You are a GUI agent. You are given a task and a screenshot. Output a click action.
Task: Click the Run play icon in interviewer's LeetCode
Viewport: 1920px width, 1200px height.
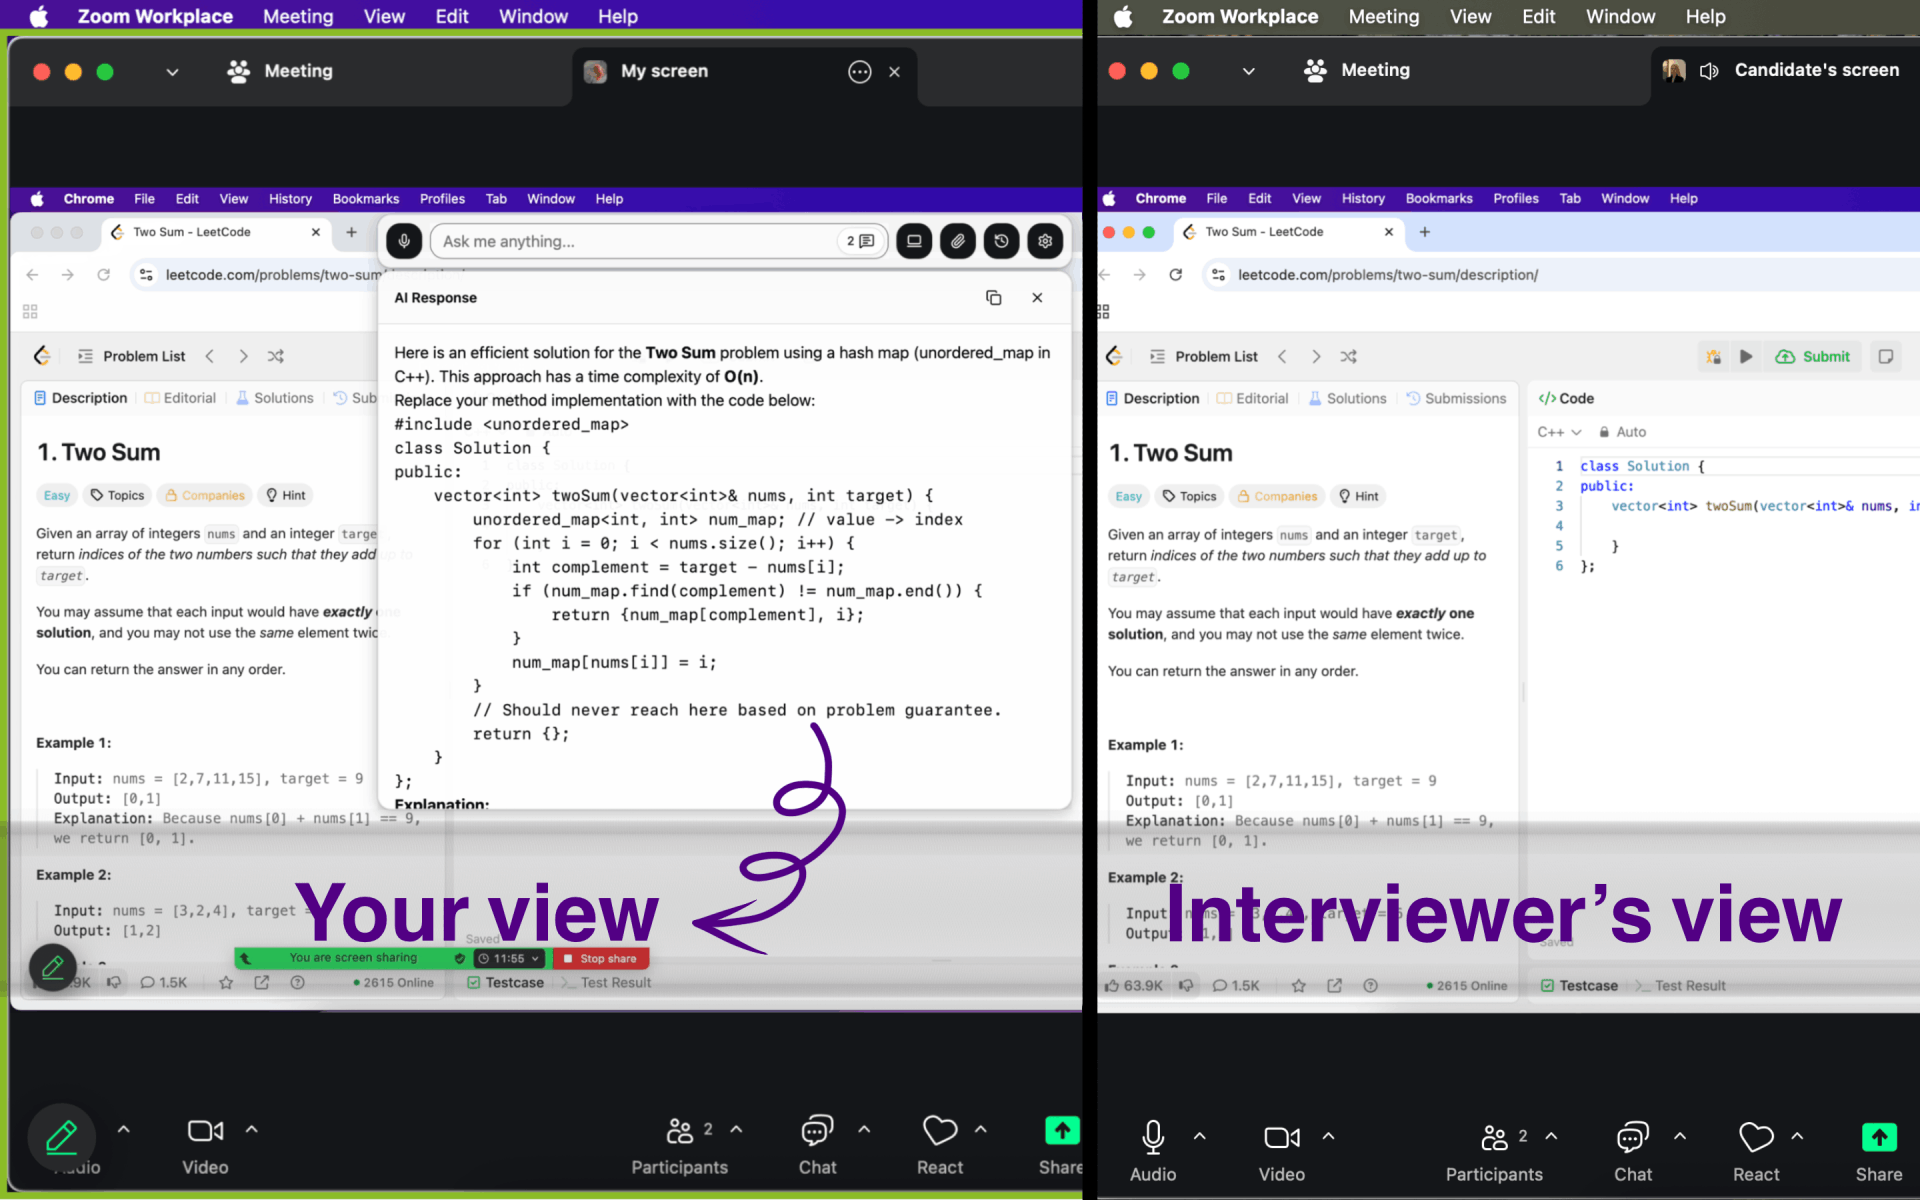pos(1746,357)
